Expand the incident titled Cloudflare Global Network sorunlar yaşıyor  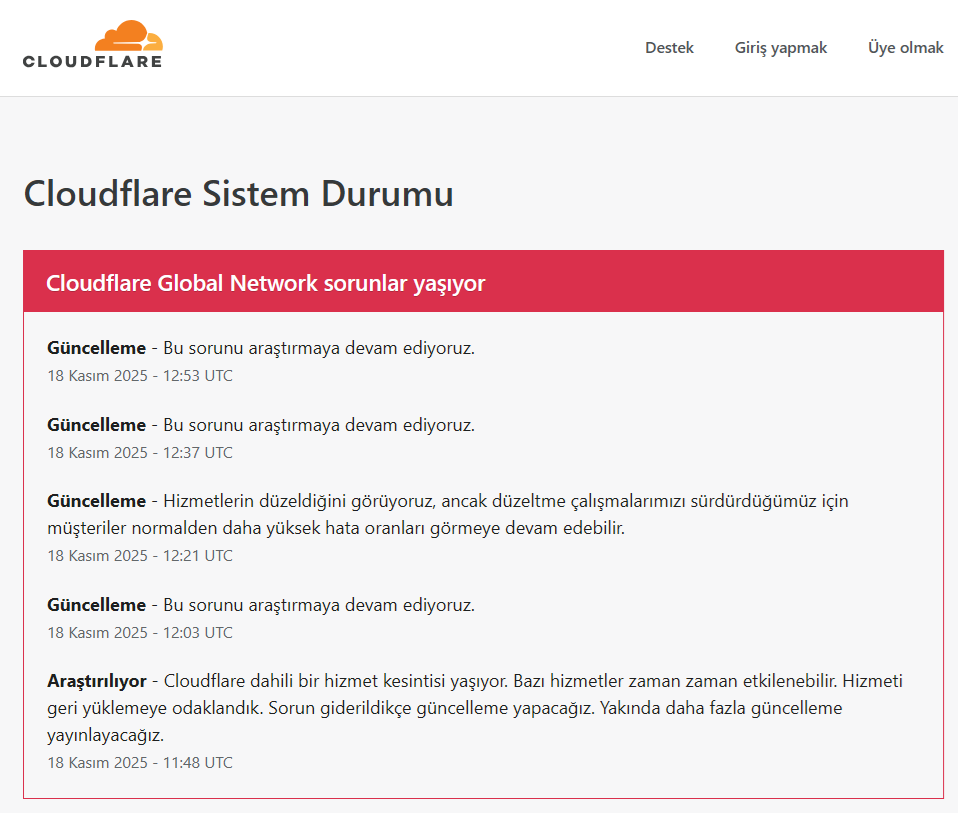[x=265, y=283]
